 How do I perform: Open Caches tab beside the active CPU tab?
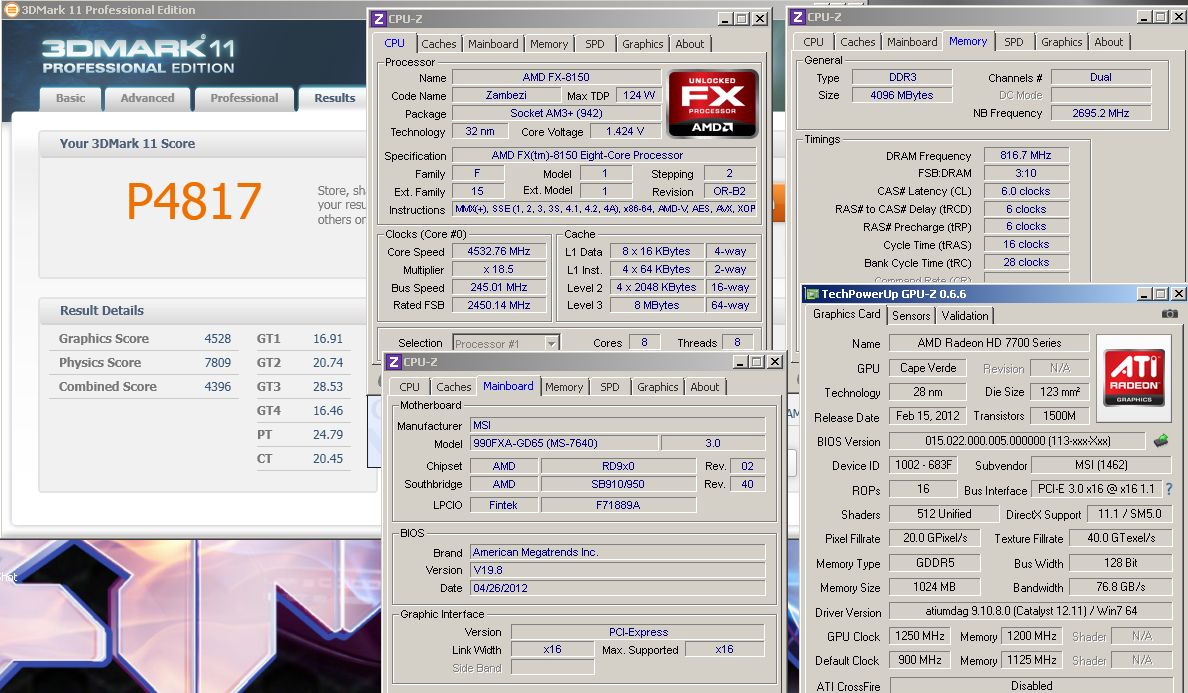(438, 44)
